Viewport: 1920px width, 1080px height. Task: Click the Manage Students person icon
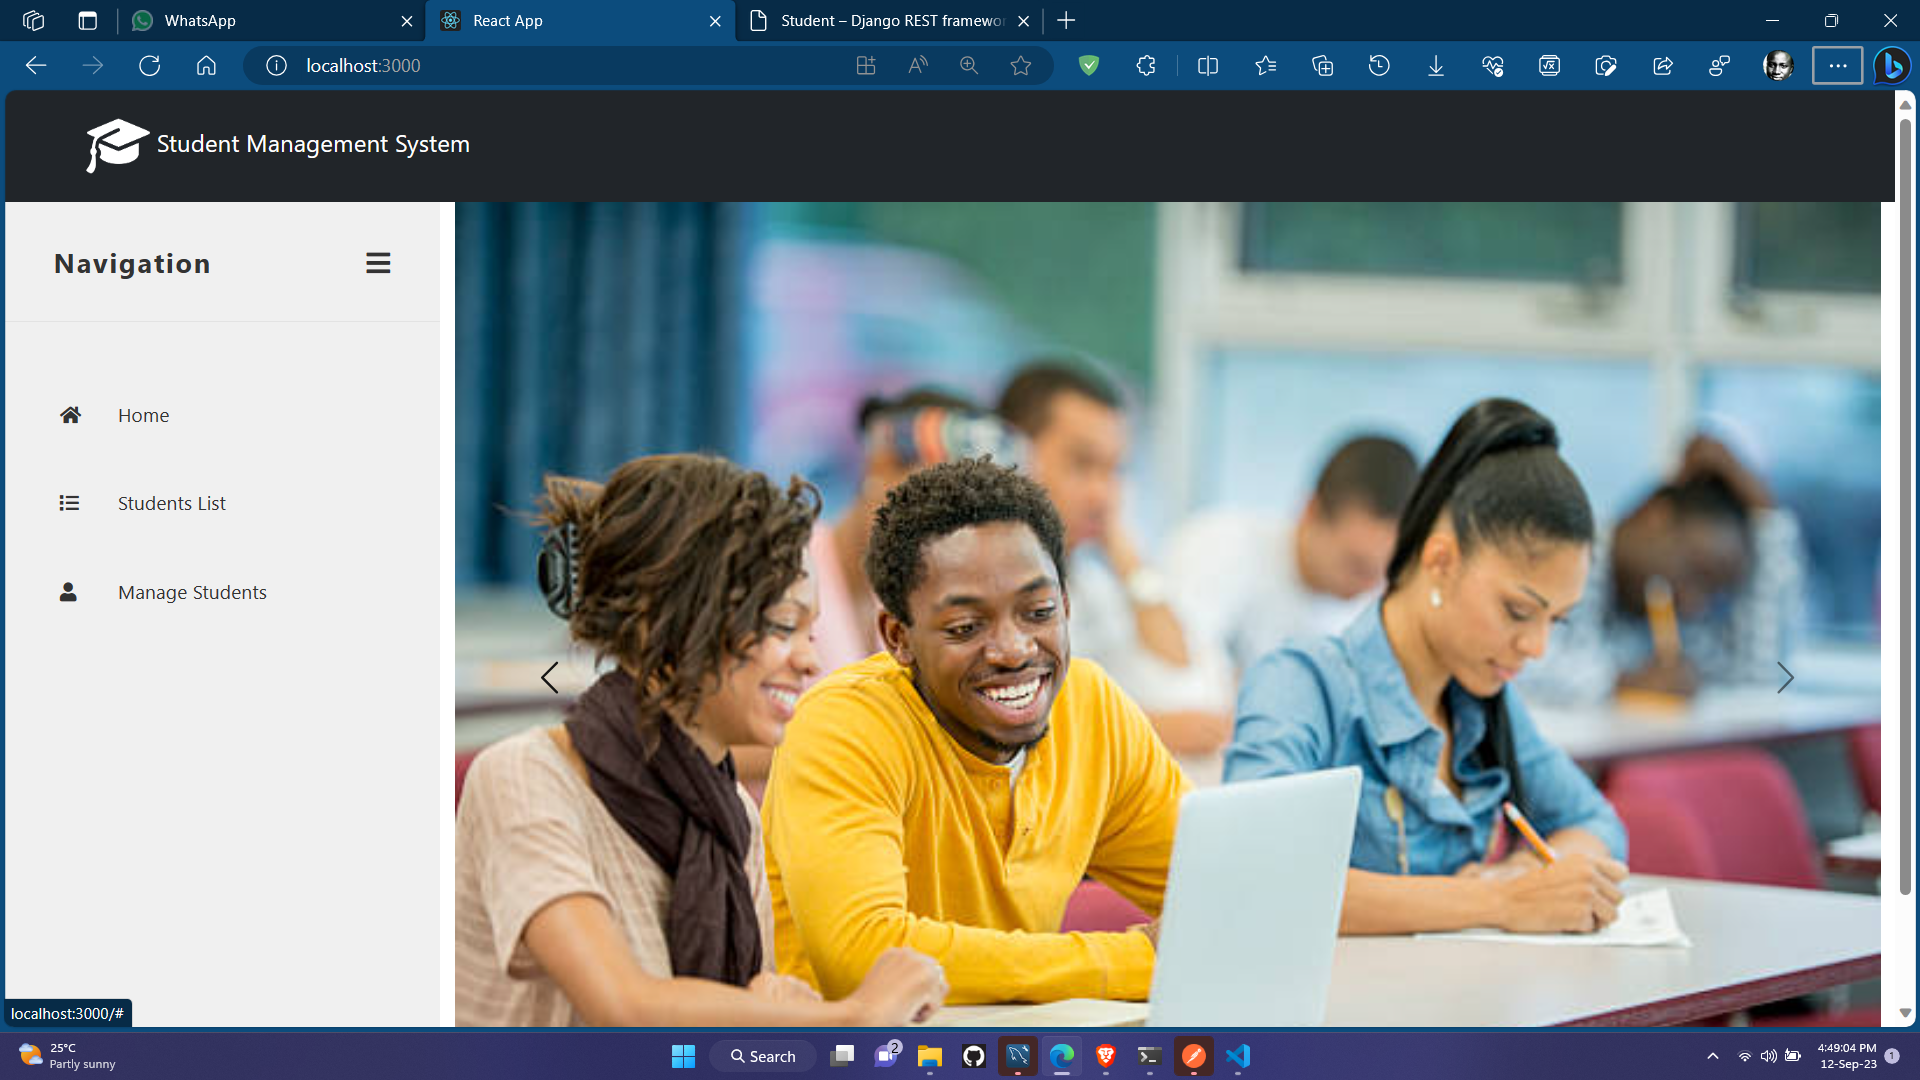click(x=68, y=592)
